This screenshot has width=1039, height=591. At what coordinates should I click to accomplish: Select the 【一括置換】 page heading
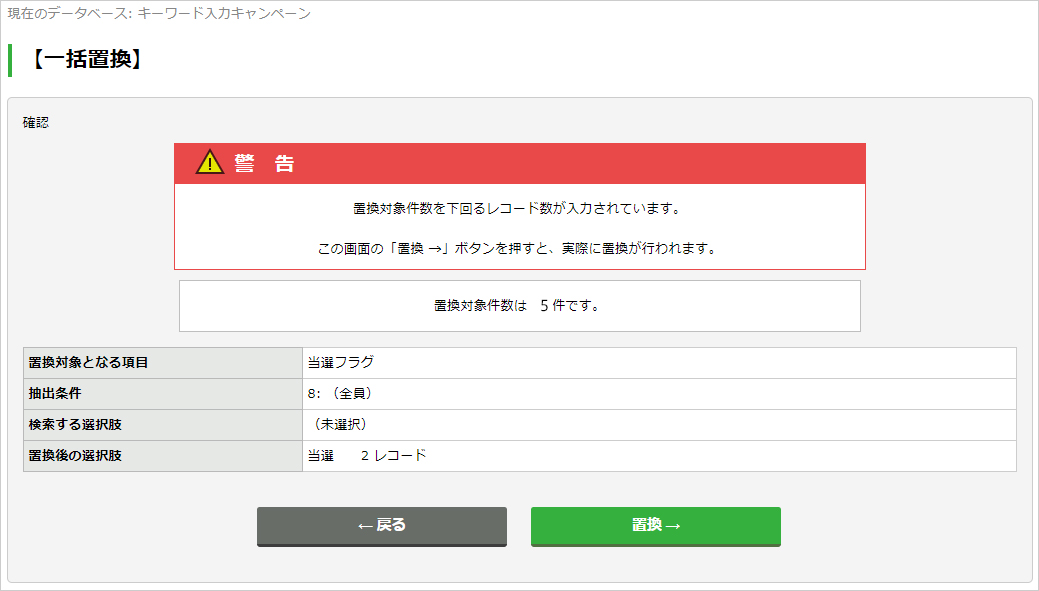(86, 60)
